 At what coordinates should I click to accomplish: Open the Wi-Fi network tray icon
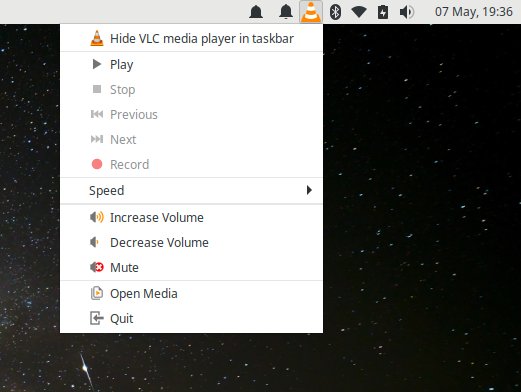pyautogui.click(x=359, y=12)
